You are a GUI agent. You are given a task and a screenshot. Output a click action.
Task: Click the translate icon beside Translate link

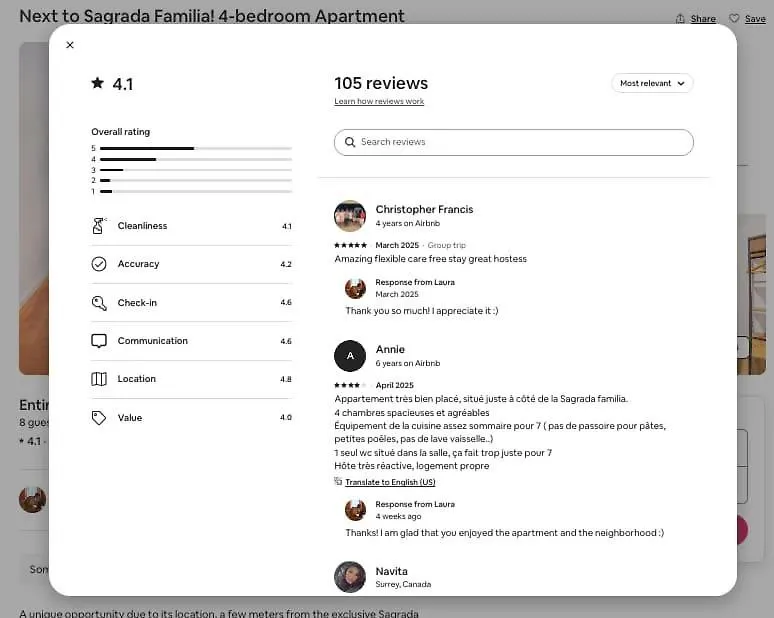click(338, 481)
